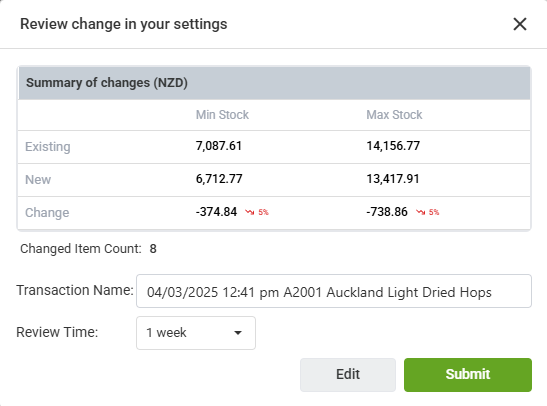Click the Existing Min Stock value 7,087.61
The height and width of the screenshot is (406, 547).
tap(219, 146)
